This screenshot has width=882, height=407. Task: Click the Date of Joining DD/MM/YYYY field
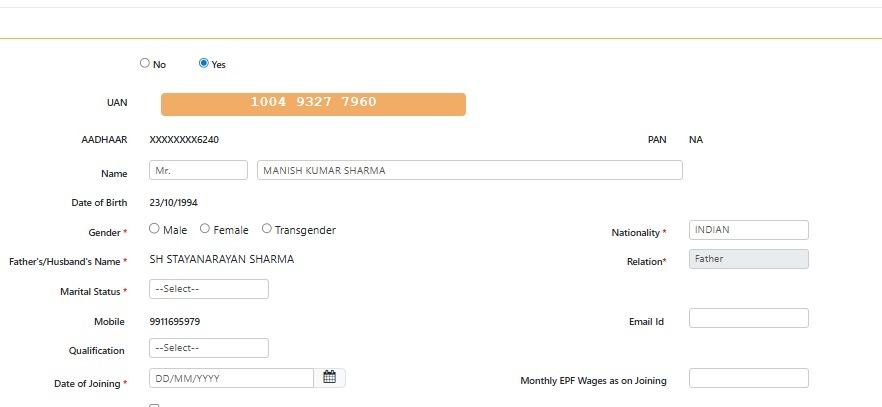(231, 378)
